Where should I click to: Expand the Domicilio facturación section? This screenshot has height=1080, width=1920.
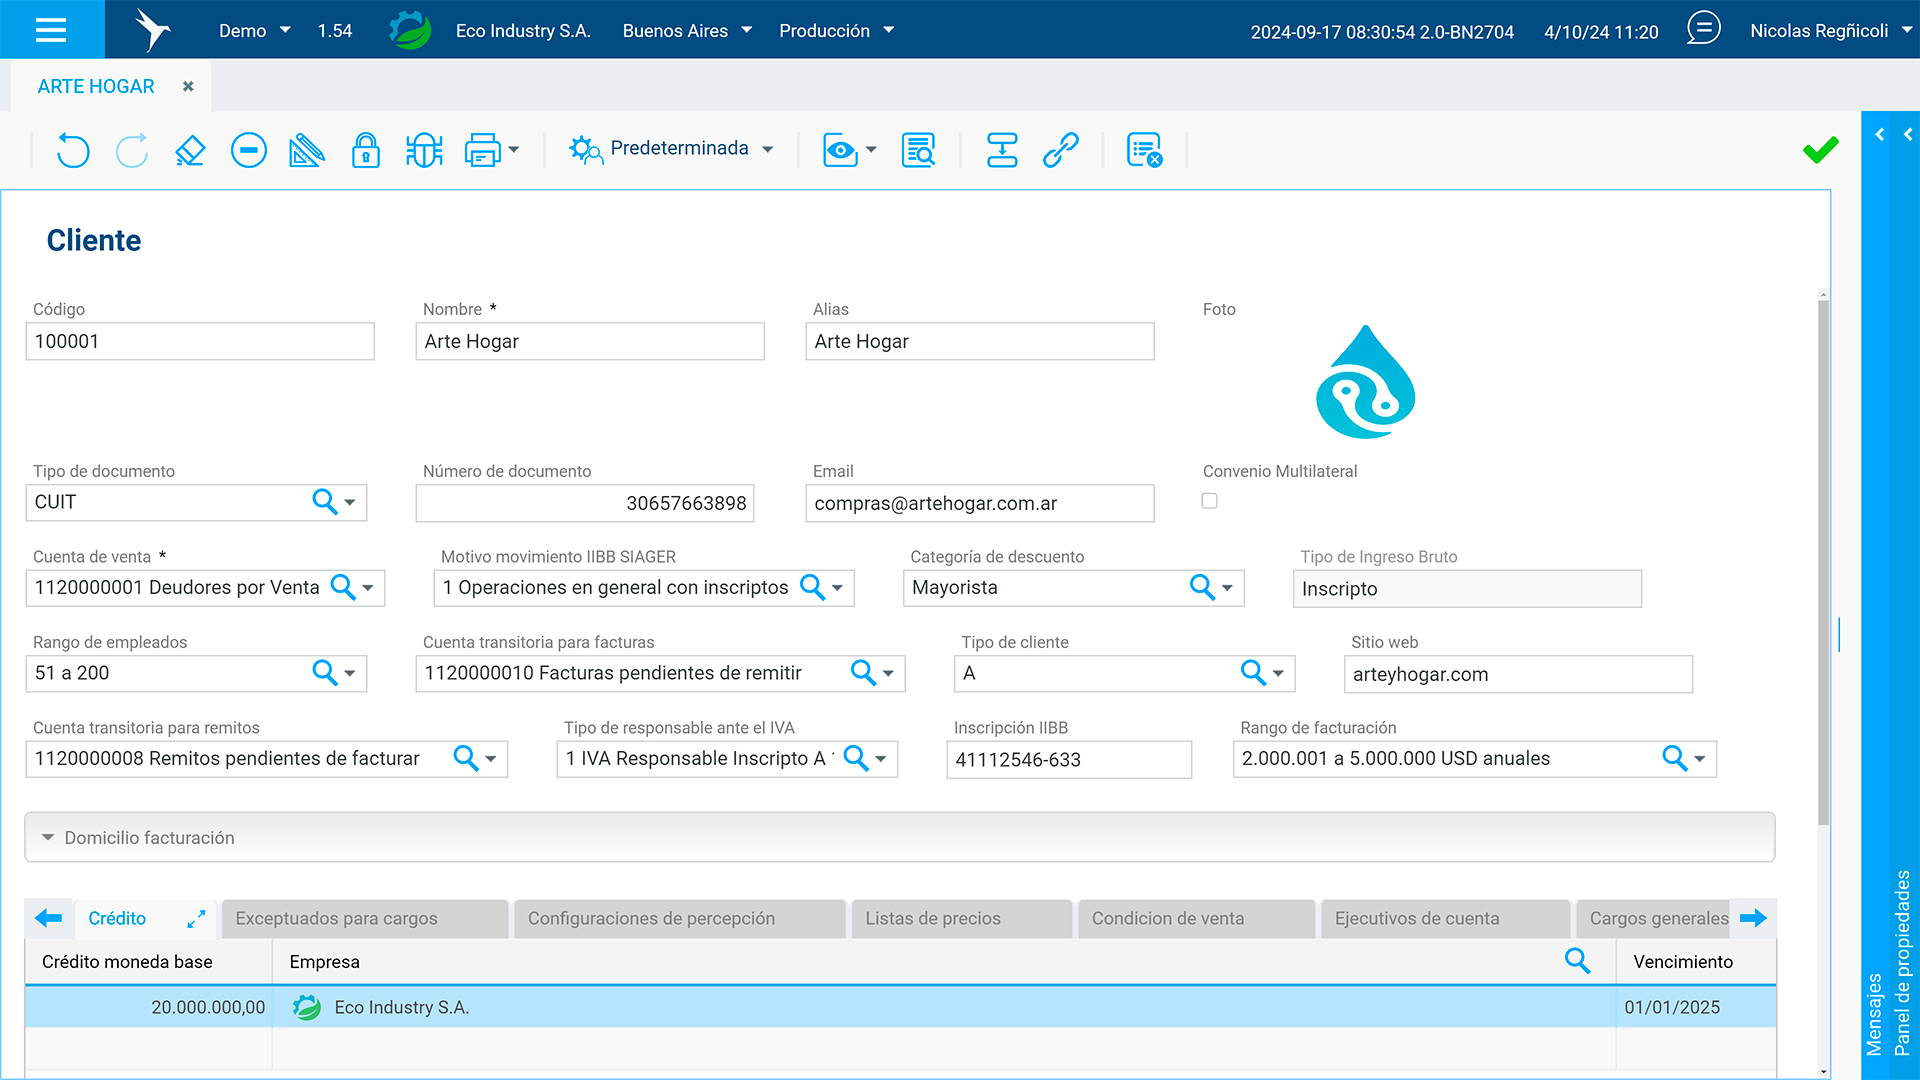[900, 837]
